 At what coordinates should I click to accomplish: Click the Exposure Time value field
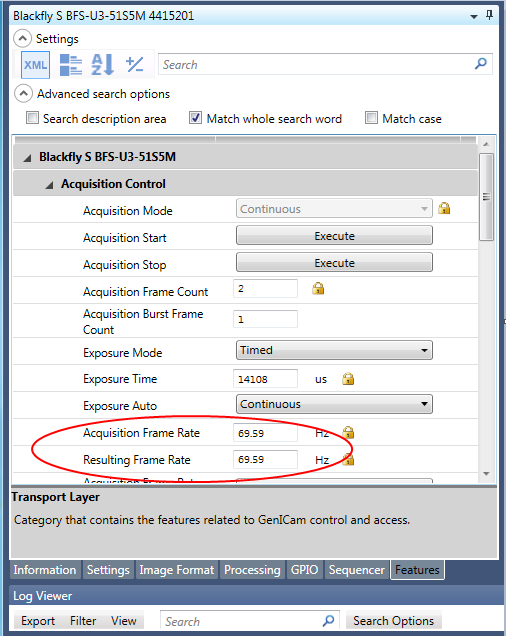click(265, 379)
